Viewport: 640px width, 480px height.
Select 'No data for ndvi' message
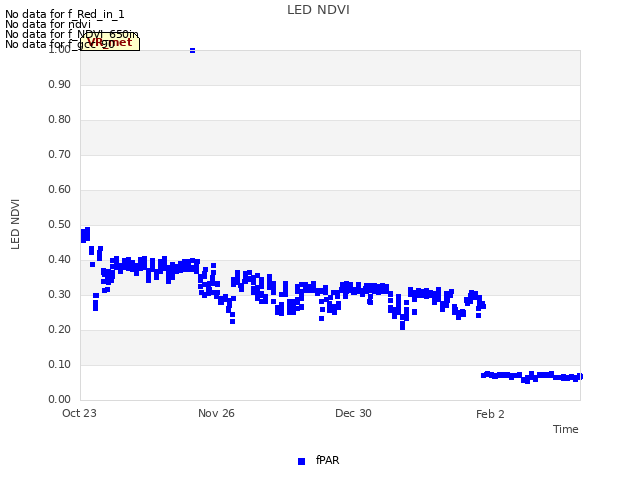coord(48,24)
